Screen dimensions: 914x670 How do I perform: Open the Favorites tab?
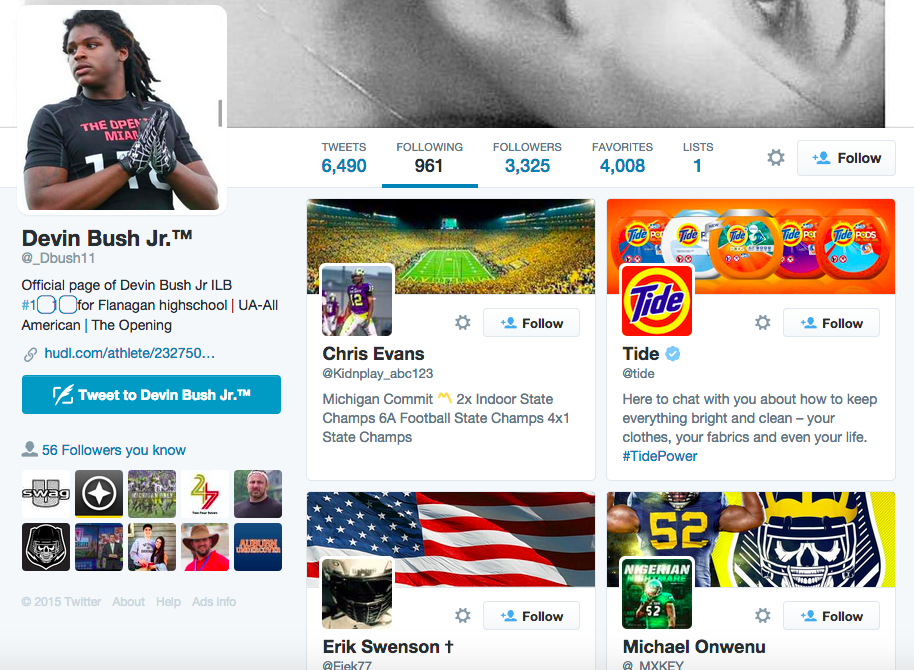(x=622, y=158)
